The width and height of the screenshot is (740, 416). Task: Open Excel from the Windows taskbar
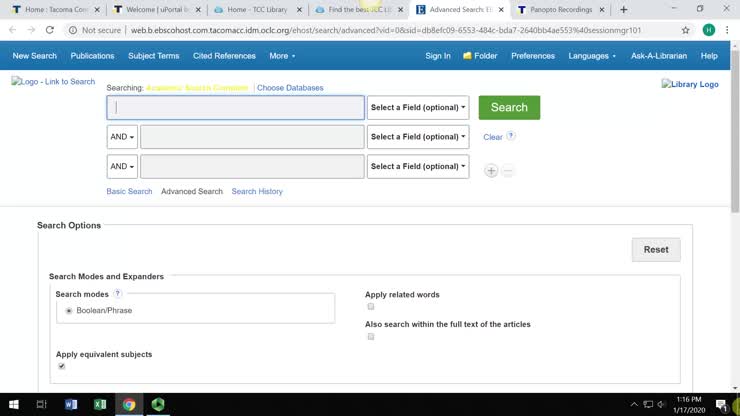pyautogui.click(x=100, y=404)
